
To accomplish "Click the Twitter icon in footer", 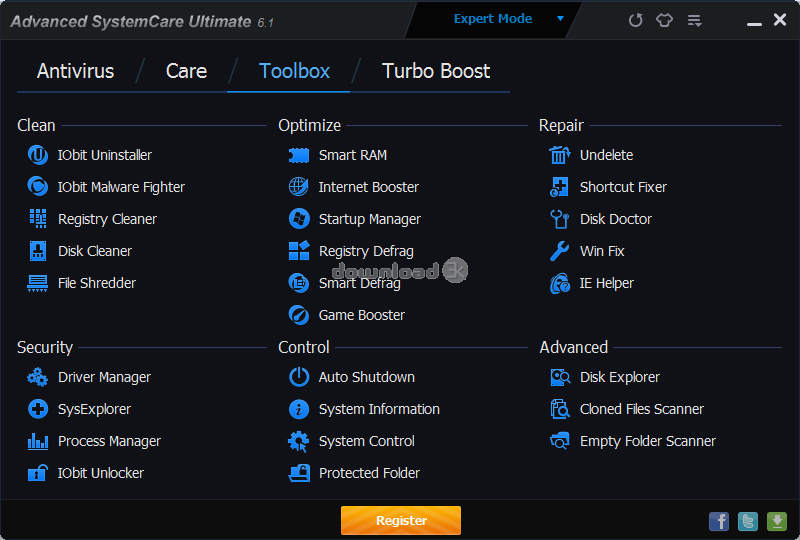I will pyautogui.click(x=747, y=522).
